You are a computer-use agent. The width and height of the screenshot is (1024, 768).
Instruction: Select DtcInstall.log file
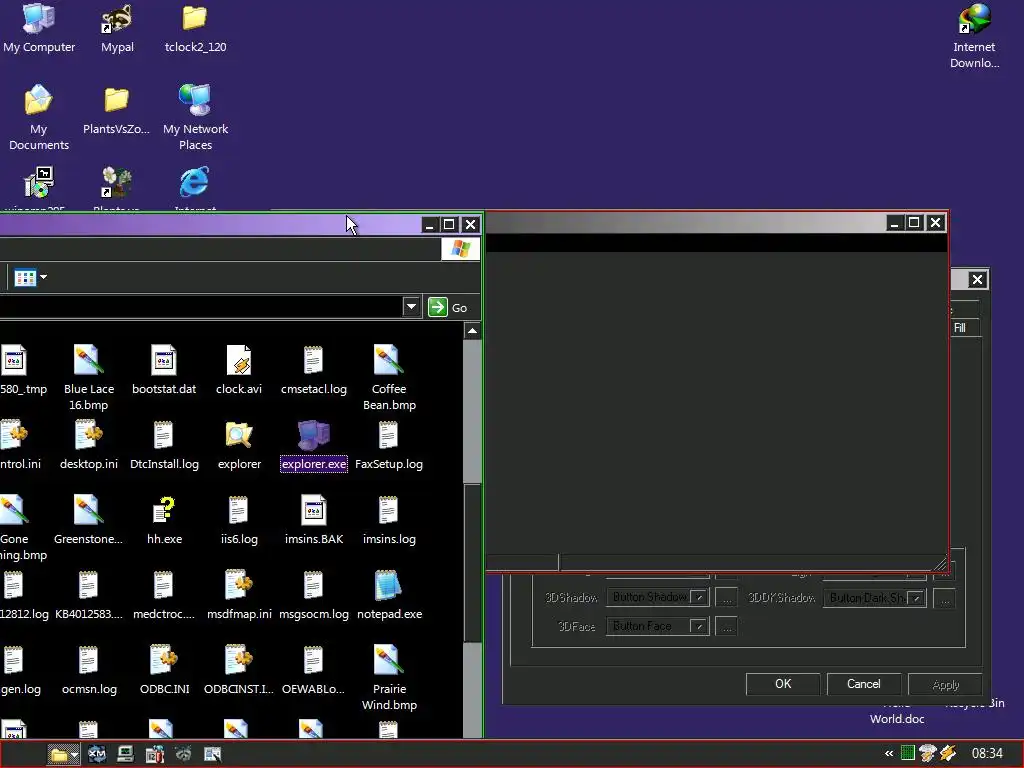[x=164, y=445]
